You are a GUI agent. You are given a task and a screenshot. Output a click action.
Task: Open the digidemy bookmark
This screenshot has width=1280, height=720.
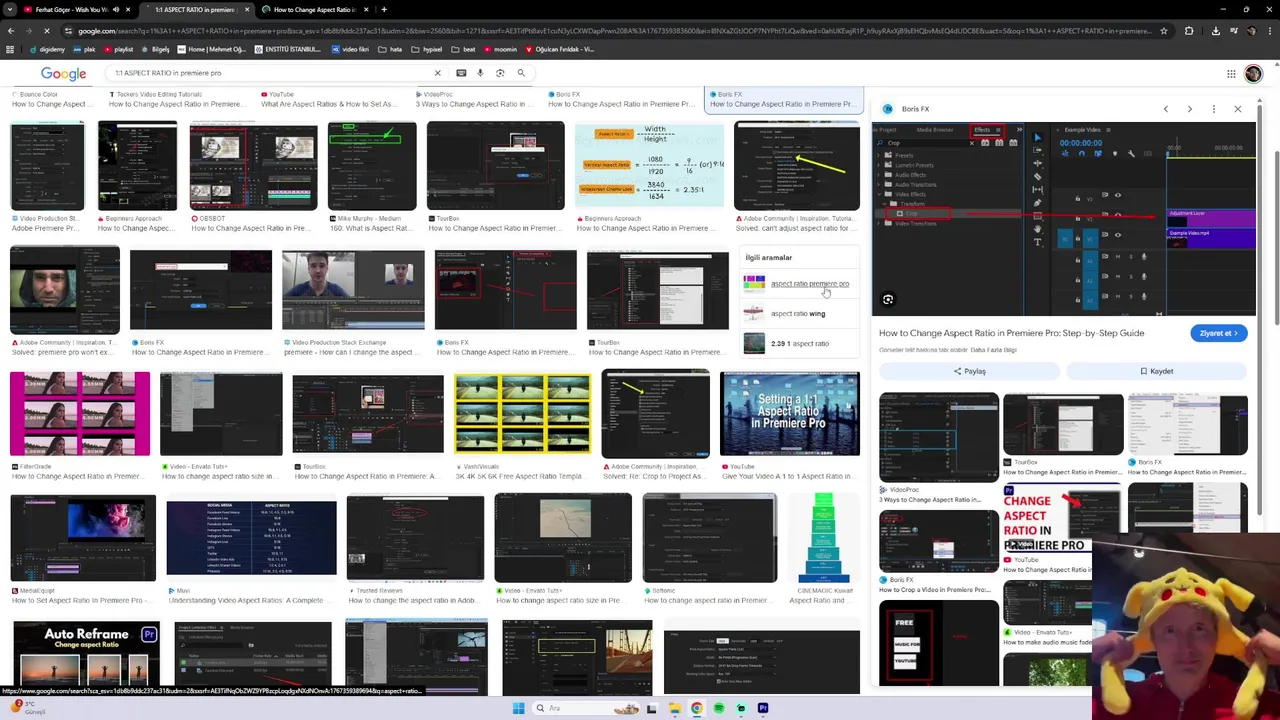click(49, 49)
